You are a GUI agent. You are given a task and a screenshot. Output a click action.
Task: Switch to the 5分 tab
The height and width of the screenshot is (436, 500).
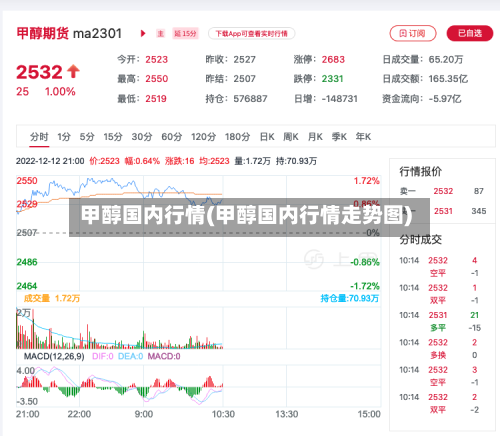(87, 137)
